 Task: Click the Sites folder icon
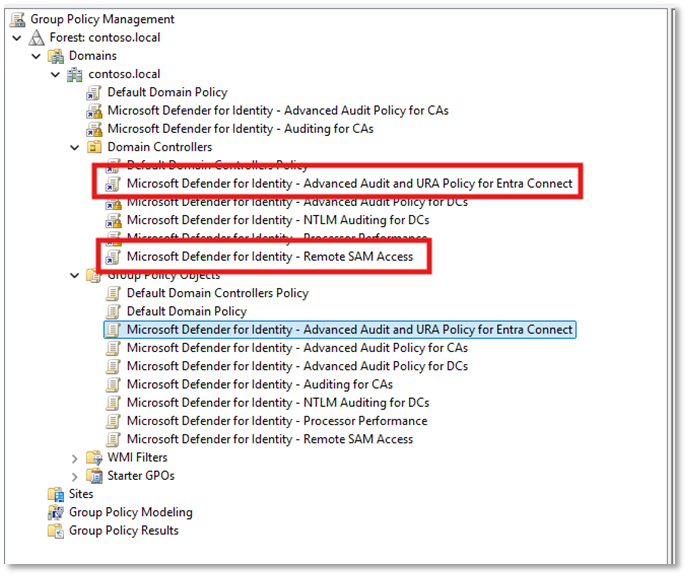pyautogui.click(x=56, y=494)
